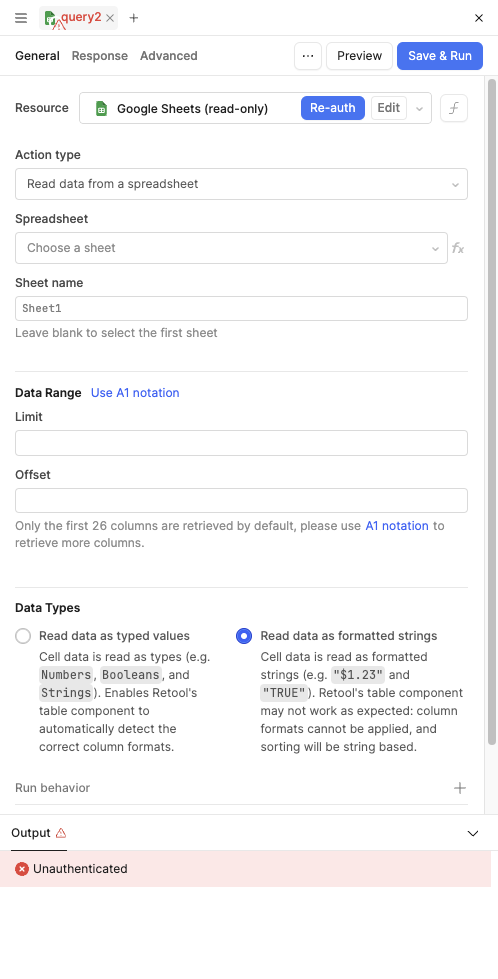Expand the Resource dropdown chevron

point(419,109)
